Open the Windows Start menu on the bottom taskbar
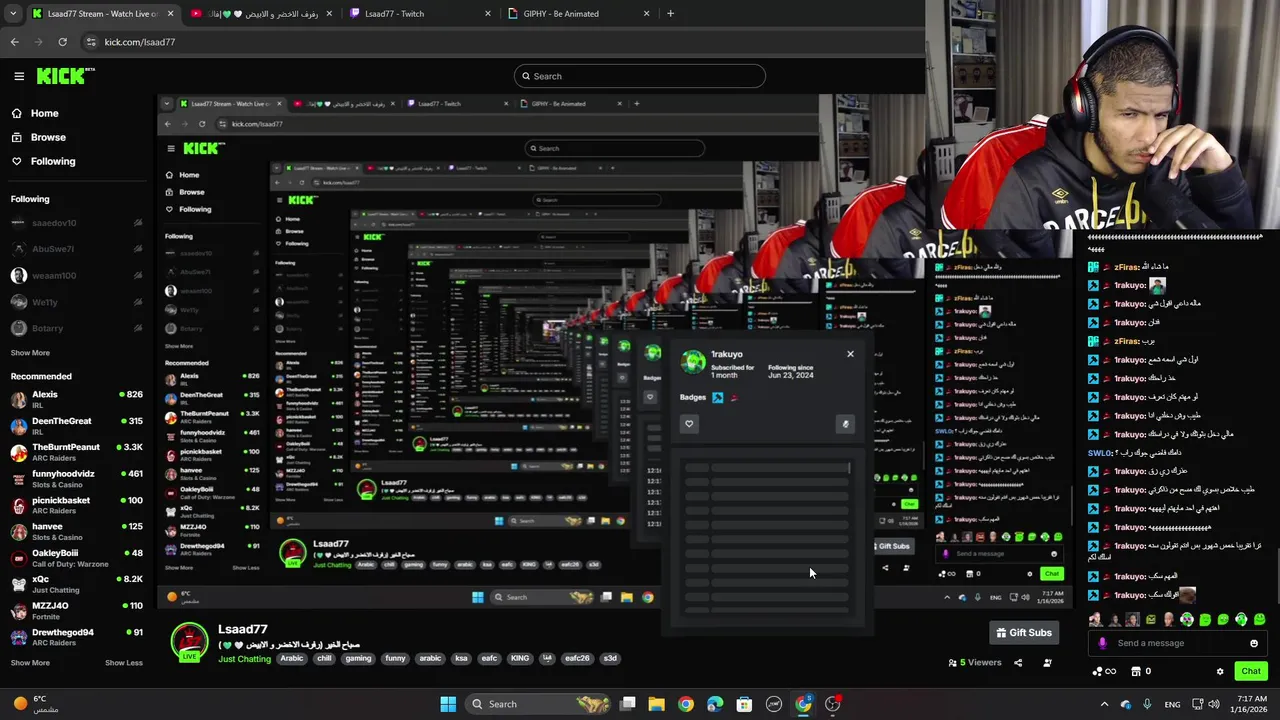This screenshot has height=720, width=1280. (448, 704)
